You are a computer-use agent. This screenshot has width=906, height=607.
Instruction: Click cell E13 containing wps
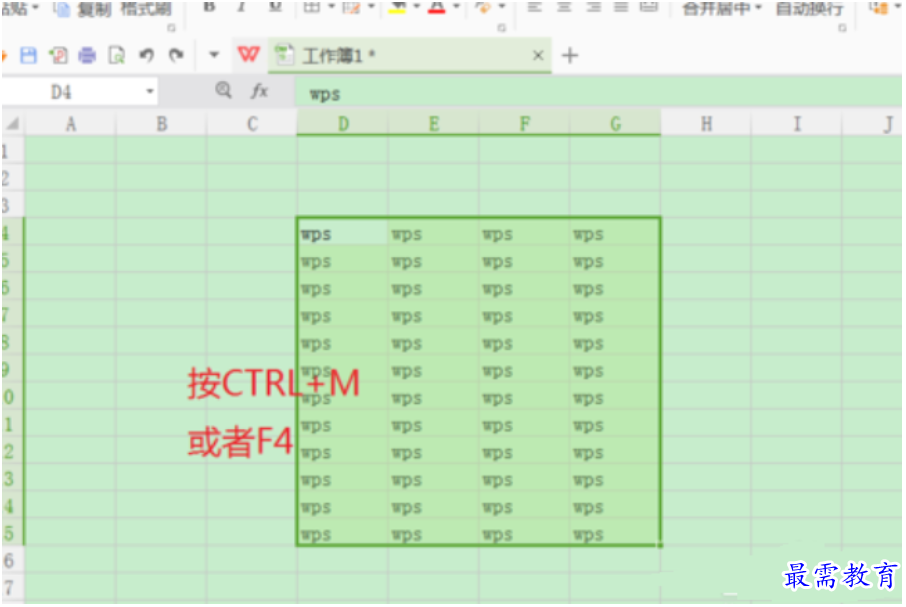(x=434, y=479)
